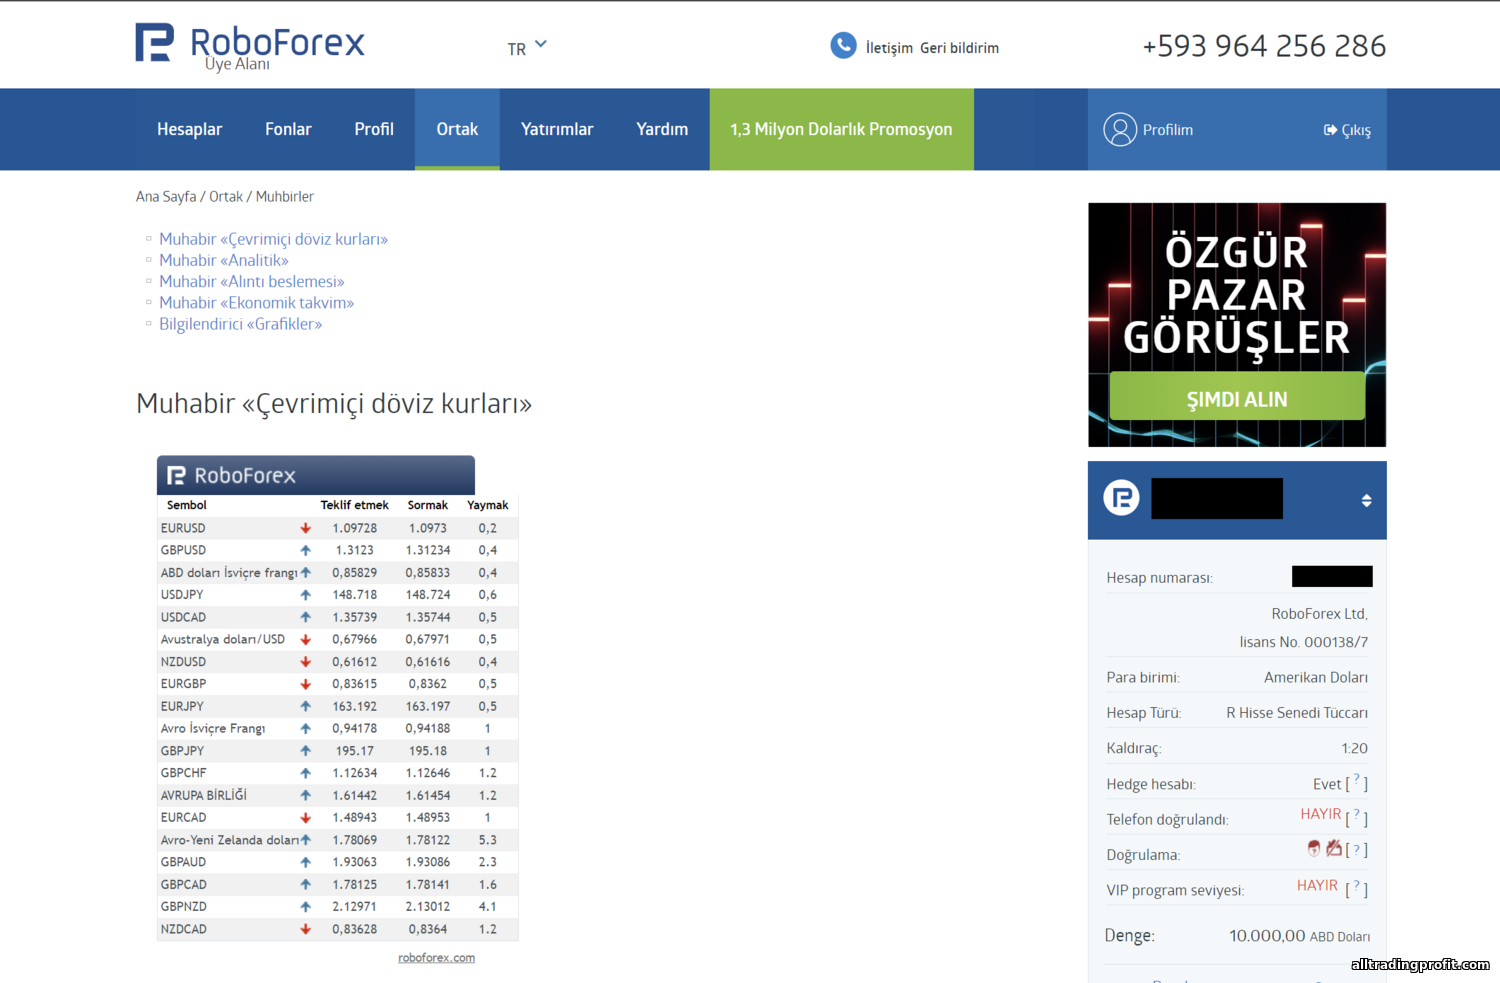Click the phone number +593 964 256 286

(1264, 46)
